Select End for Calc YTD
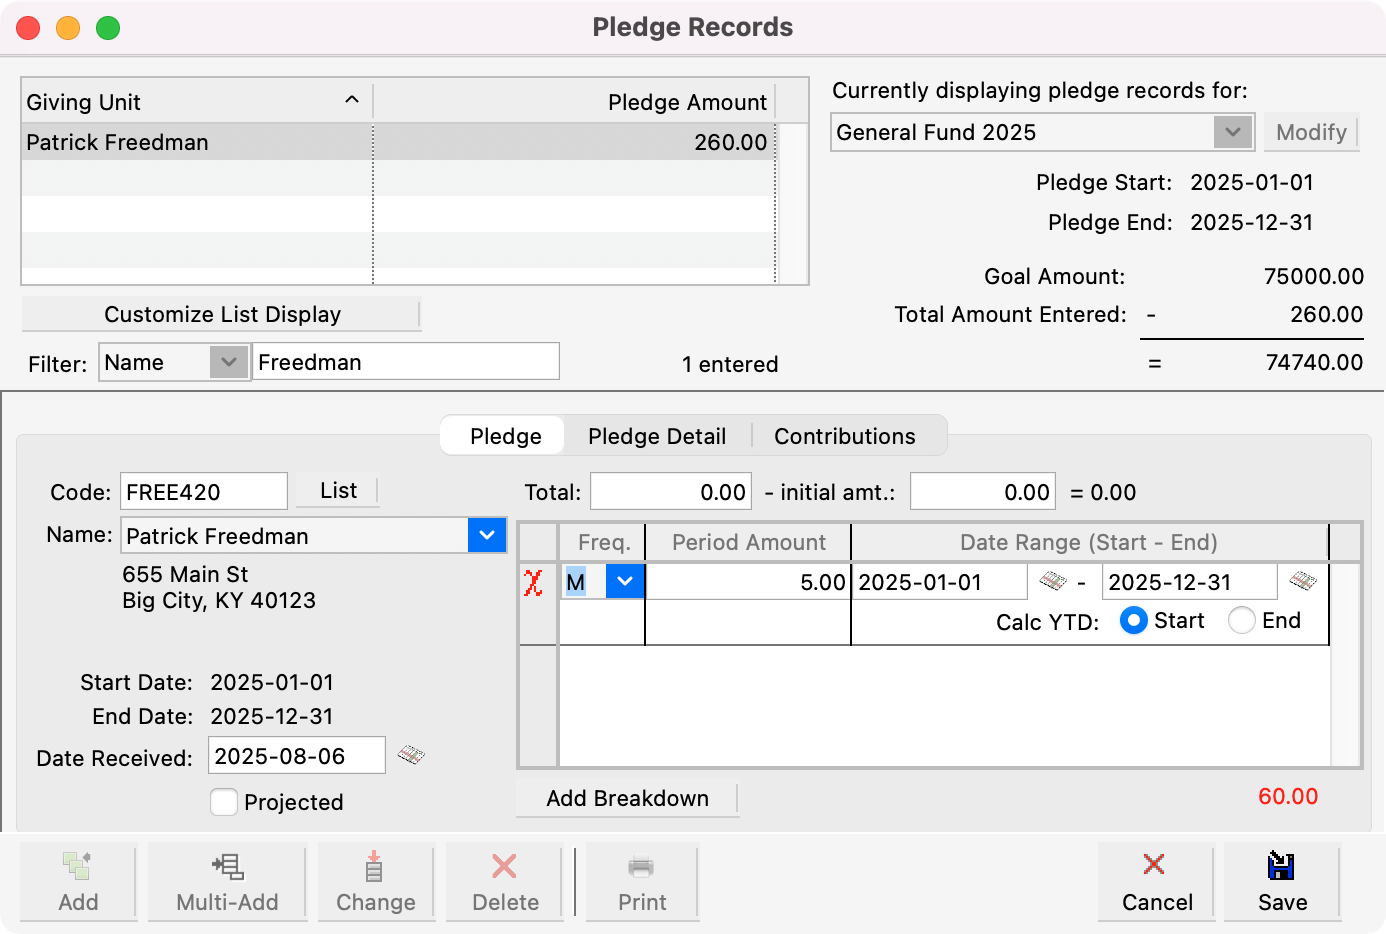The width and height of the screenshot is (1386, 934). click(1241, 620)
